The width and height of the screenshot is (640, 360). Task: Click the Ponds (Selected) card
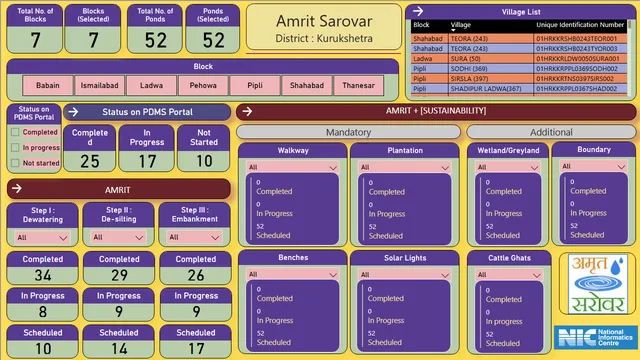tap(213, 29)
